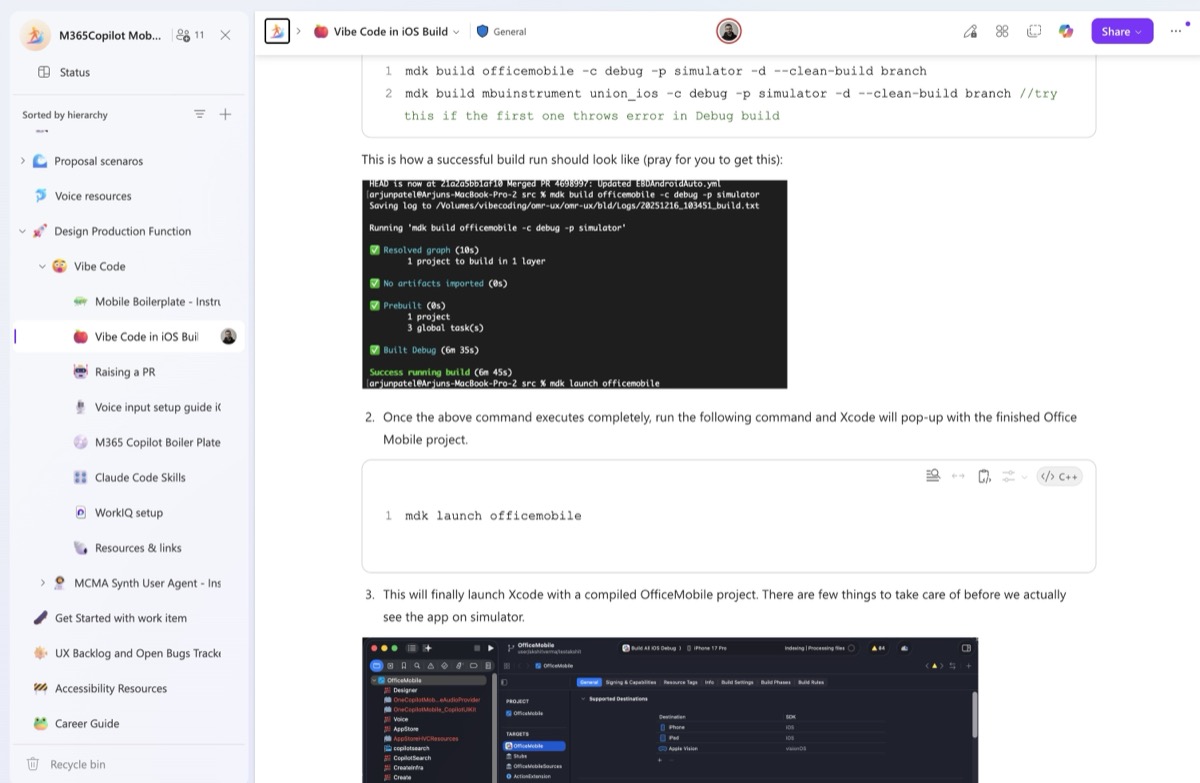The image size is (1200, 783).
Task: Collapse the Vibe Code section
Action: point(42,266)
